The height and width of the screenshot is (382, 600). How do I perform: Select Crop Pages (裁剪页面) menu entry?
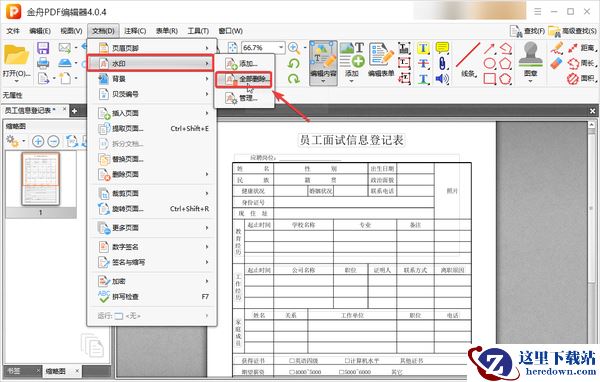click(x=152, y=194)
